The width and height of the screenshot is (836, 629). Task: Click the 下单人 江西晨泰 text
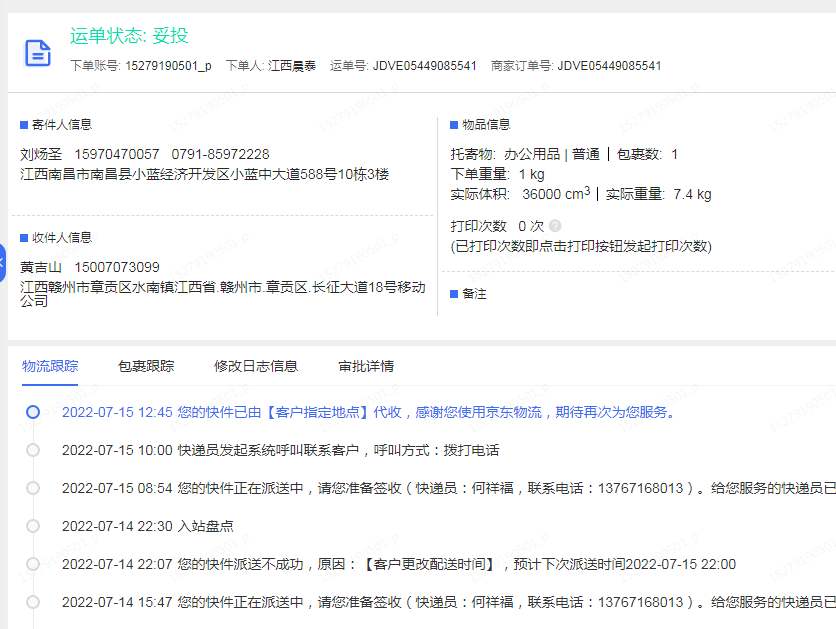click(x=271, y=66)
